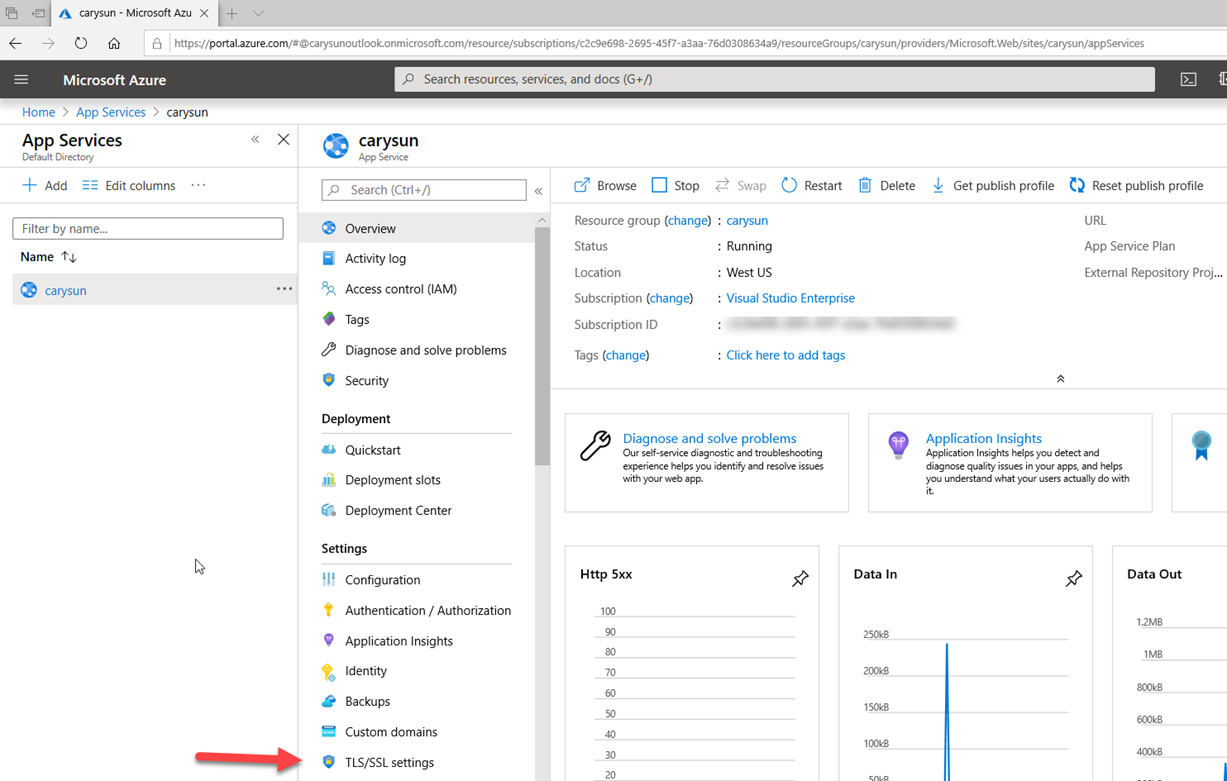Open Authentication / Authorization settings

tap(417, 610)
